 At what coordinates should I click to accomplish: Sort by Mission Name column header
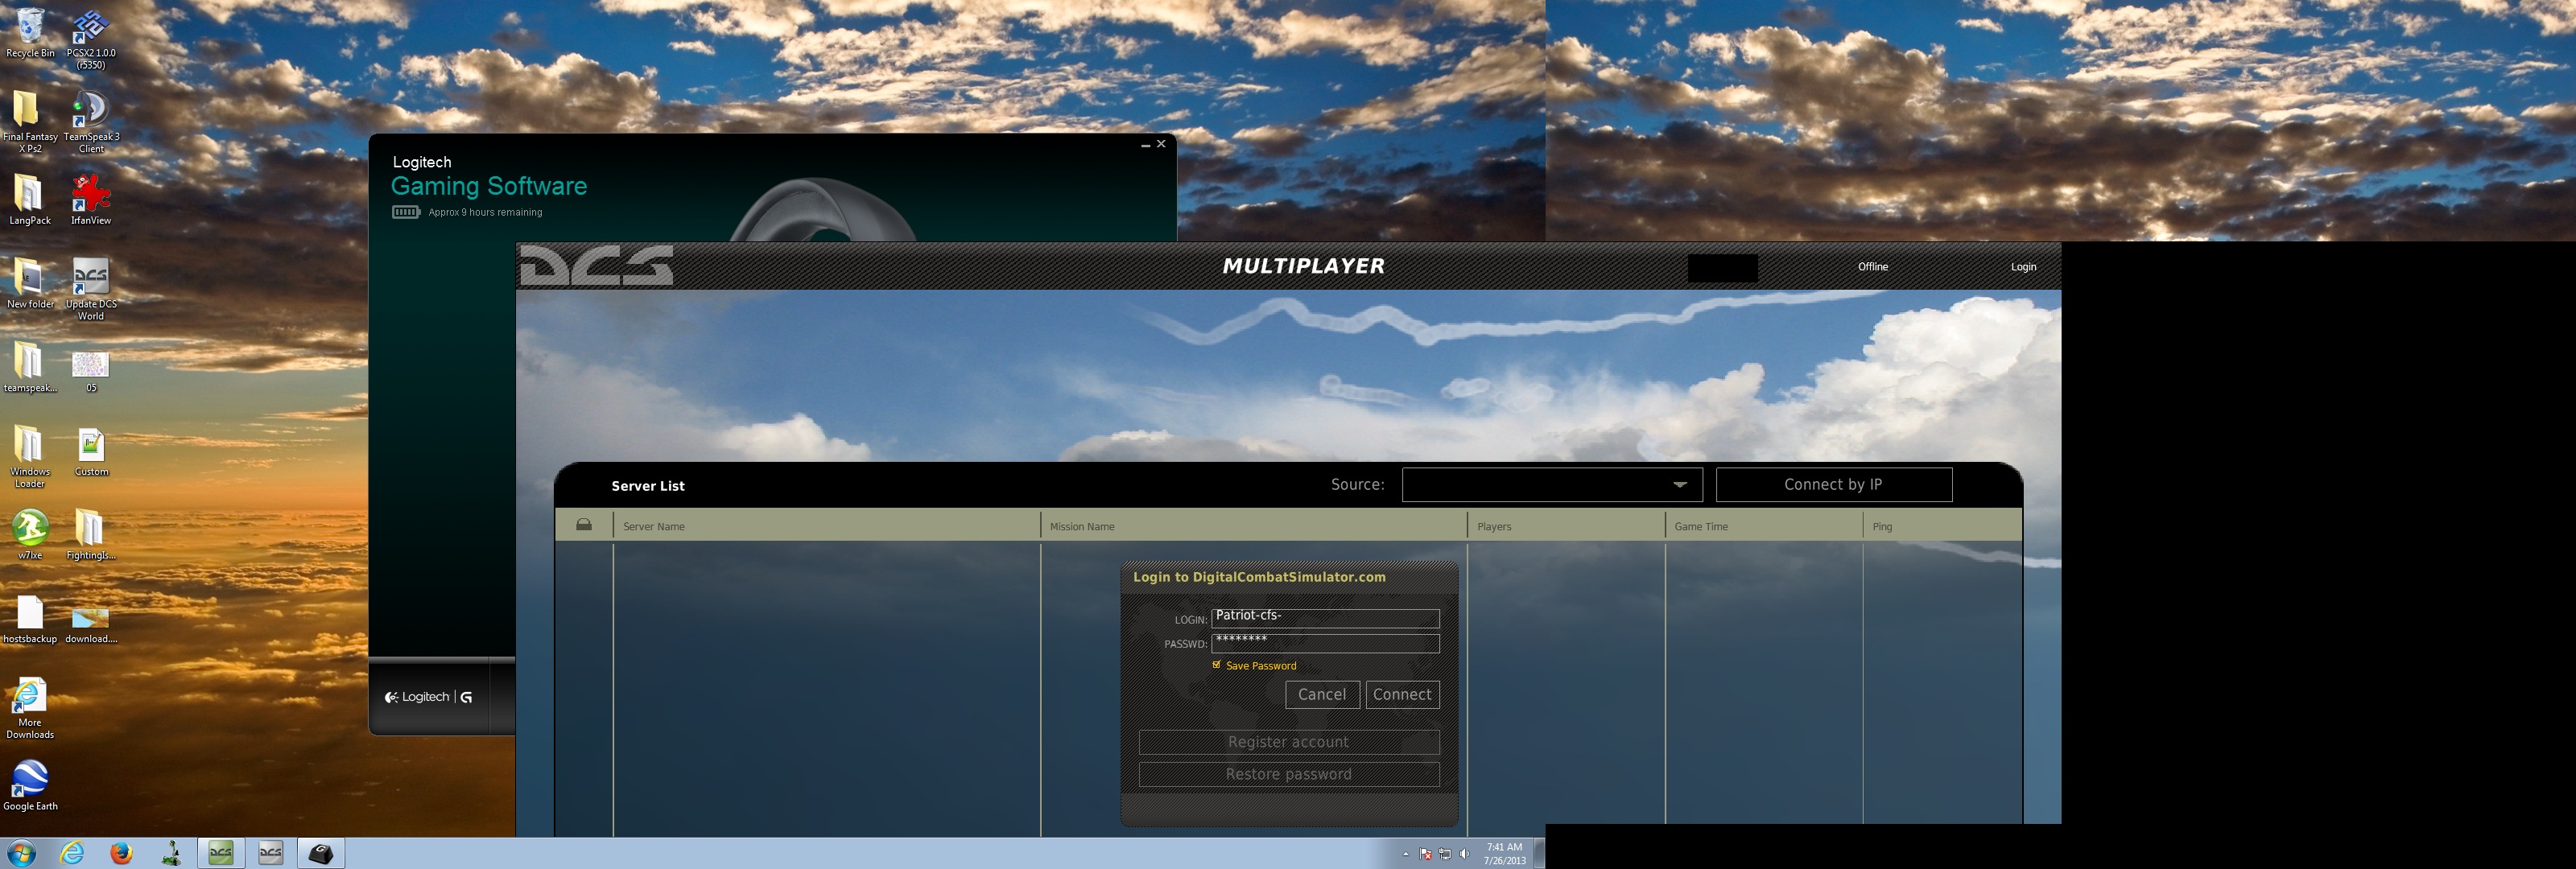(x=1254, y=526)
